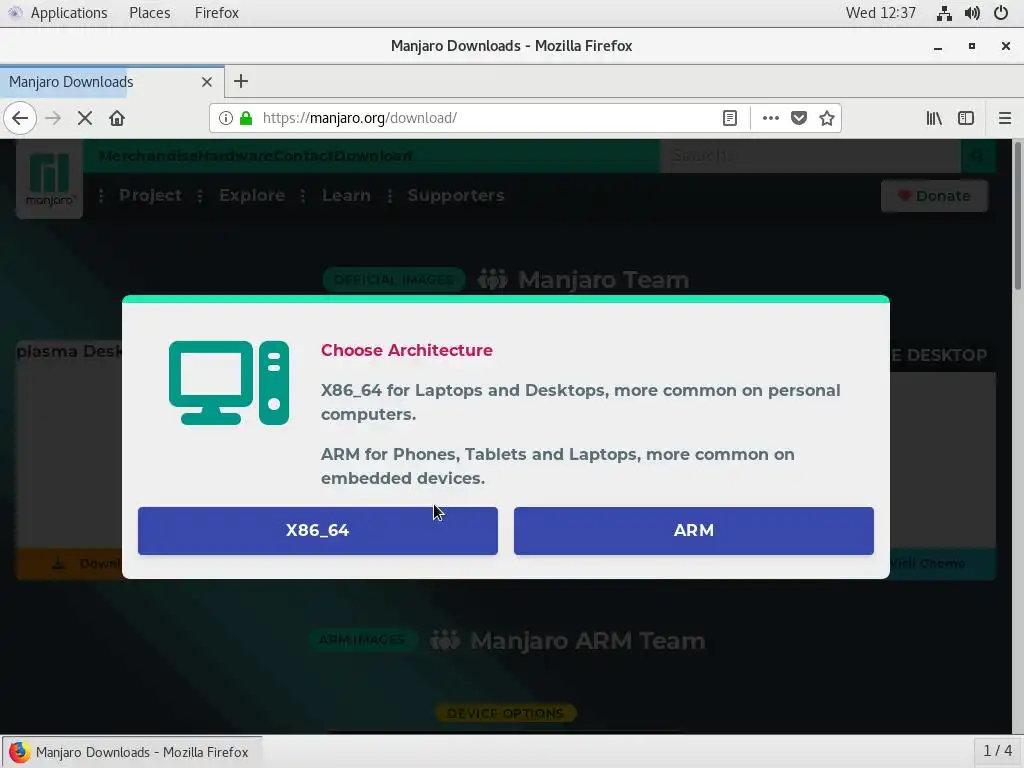Screen dimensions: 1024x768
Task: Choose the X86_64 architecture
Action: click(x=317, y=530)
